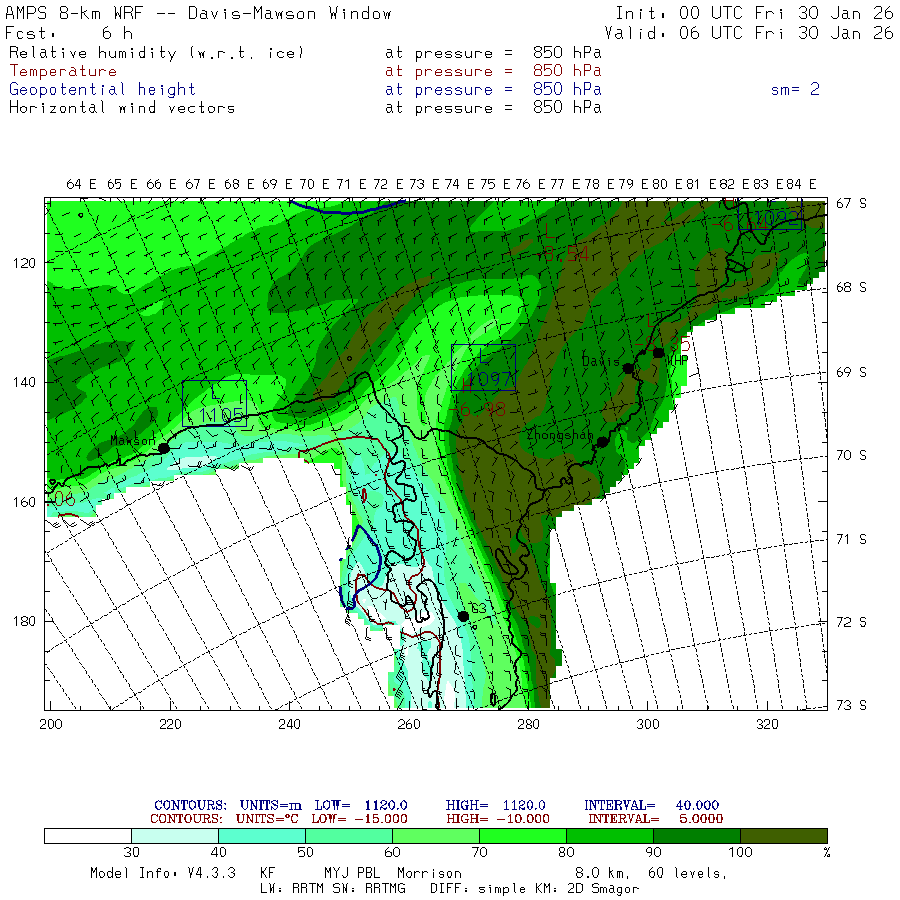Click the blue 'Geopotential height' label

(x=102, y=90)
